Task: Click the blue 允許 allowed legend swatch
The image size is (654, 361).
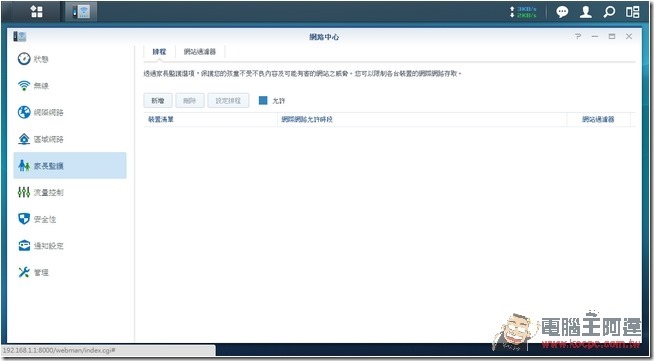Action: point(263,100)
